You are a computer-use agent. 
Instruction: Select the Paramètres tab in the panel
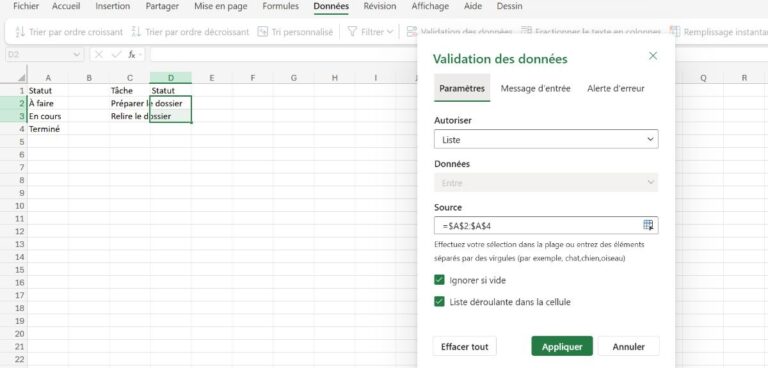click(x=462, y=88)
